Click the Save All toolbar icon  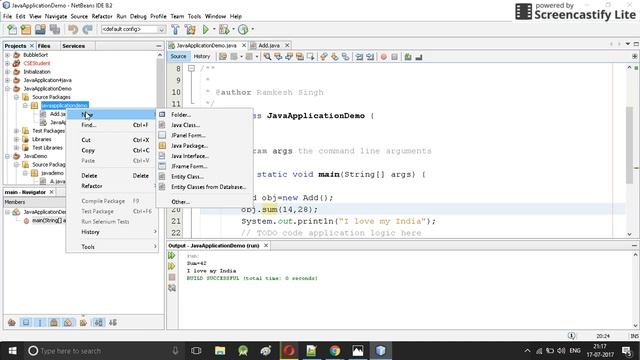pyautogui.click(x=55, y=29)
